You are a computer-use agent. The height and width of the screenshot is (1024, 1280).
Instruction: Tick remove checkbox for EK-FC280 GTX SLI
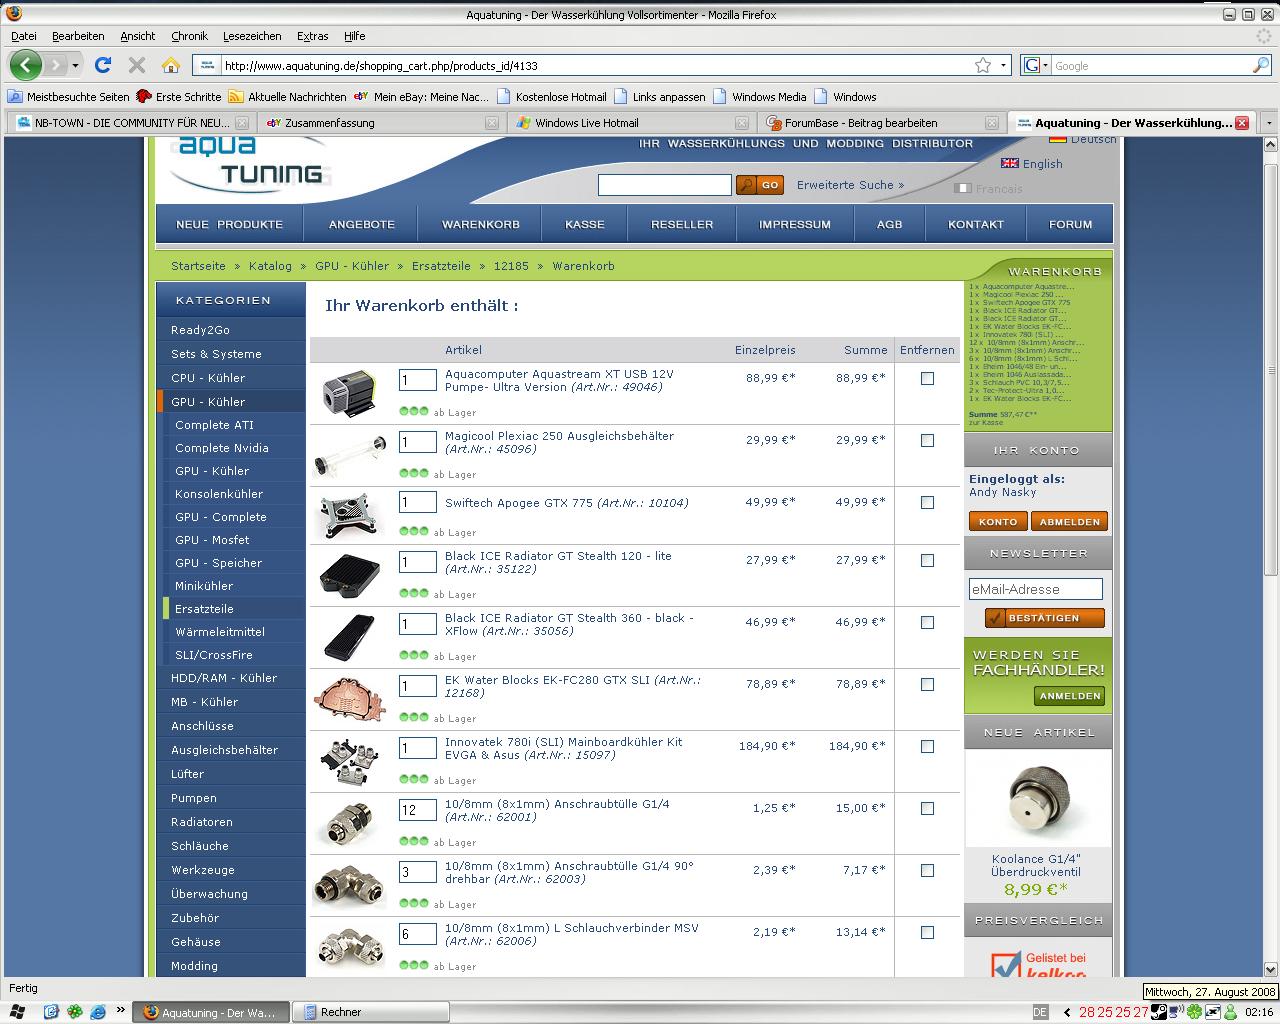pos(927,684)
